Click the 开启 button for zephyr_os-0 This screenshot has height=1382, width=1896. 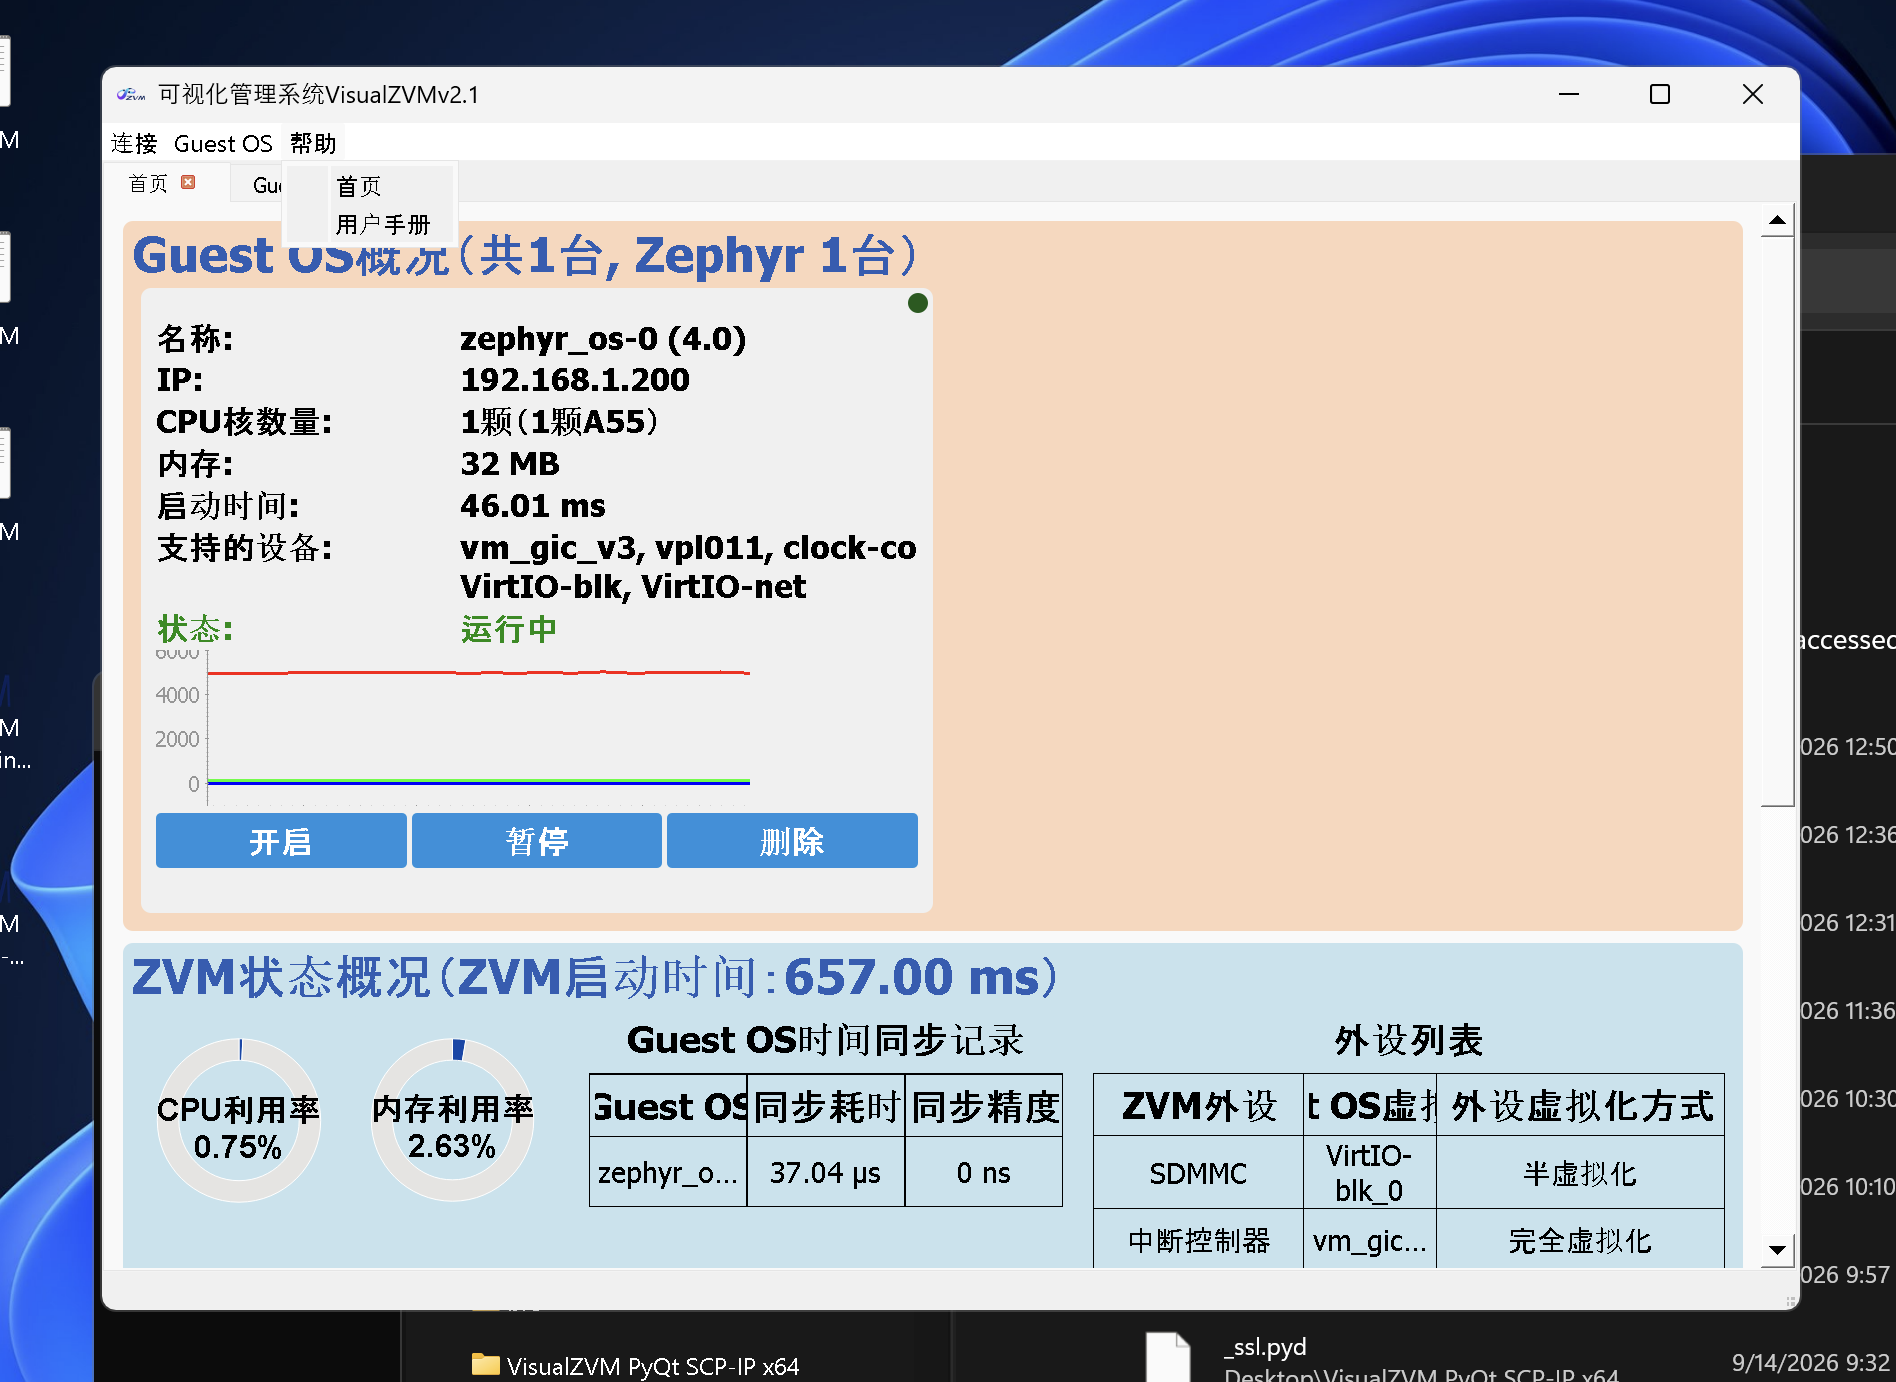(281, 841)
